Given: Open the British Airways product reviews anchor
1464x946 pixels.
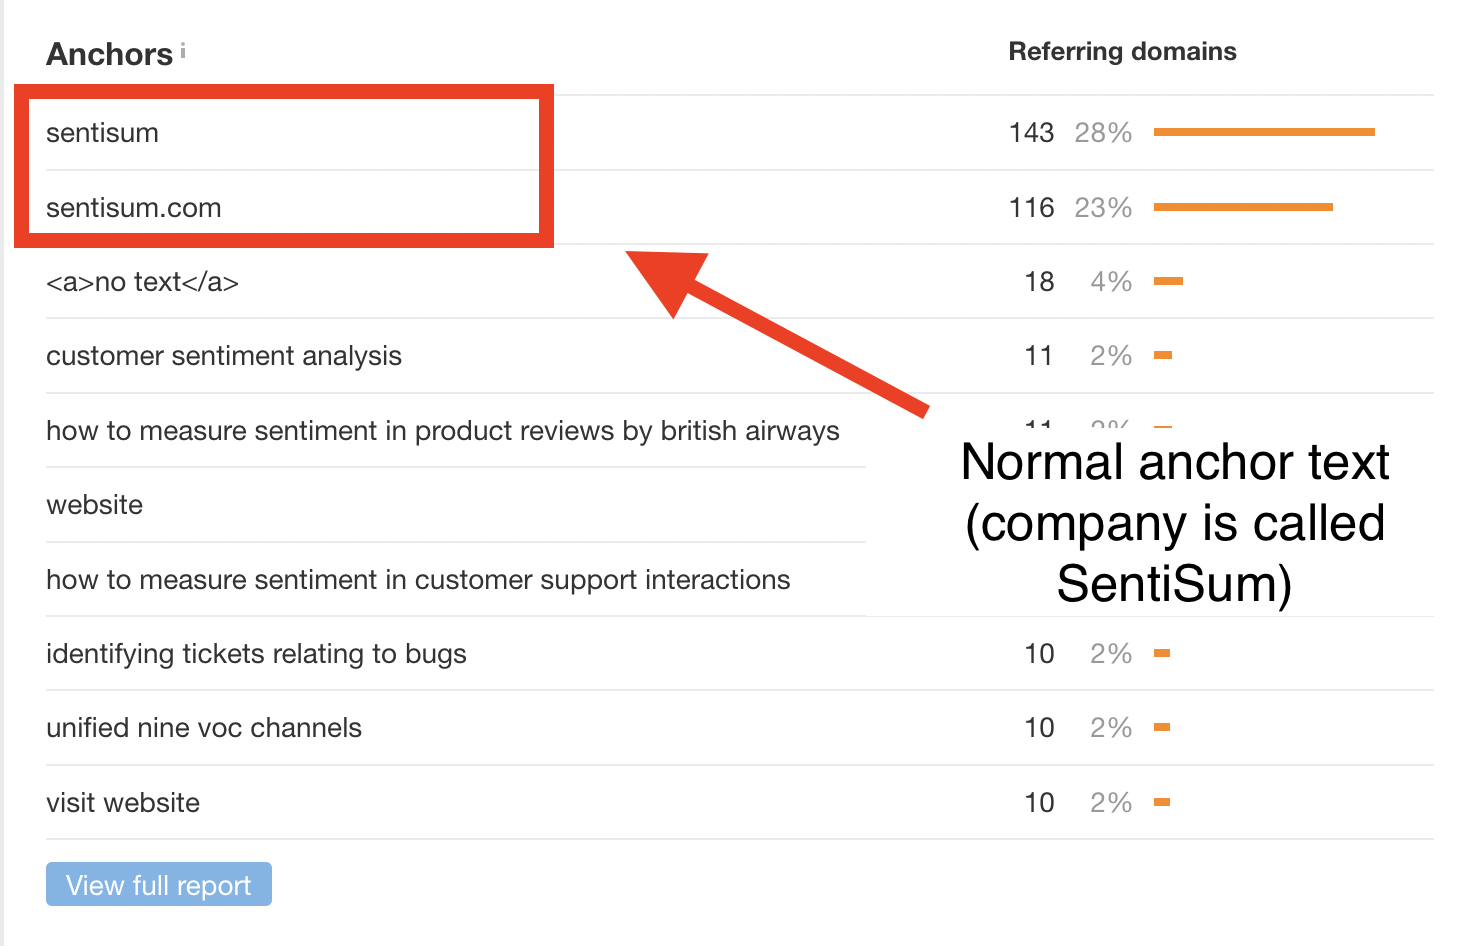Looking at the screenshot, I should coord(442,431).
